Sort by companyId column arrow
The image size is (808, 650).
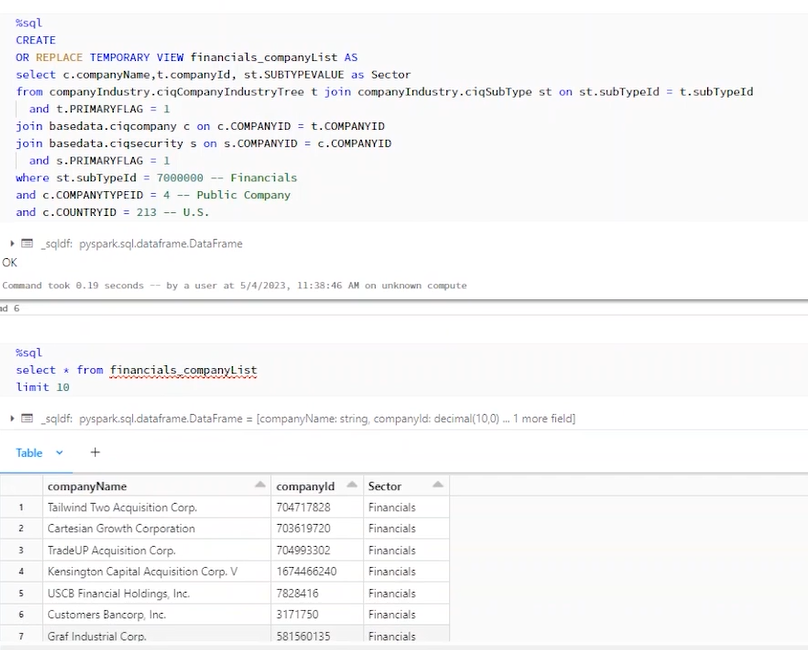click(351, 486)
